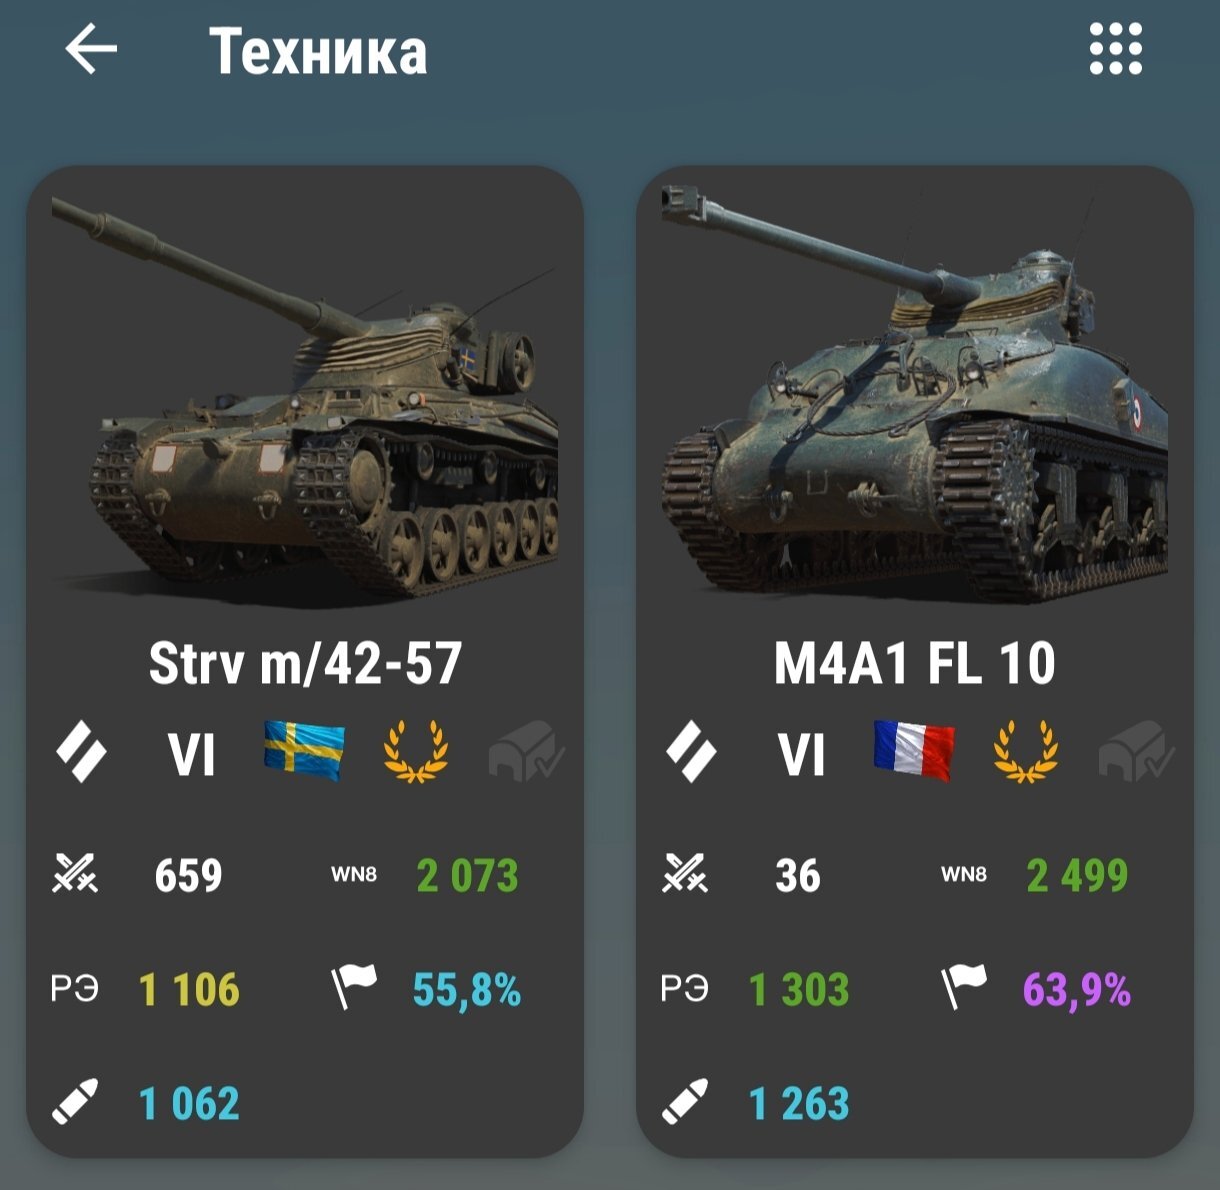
Task: Open the nine-dot grid menu
Action: coord(1115,48)
